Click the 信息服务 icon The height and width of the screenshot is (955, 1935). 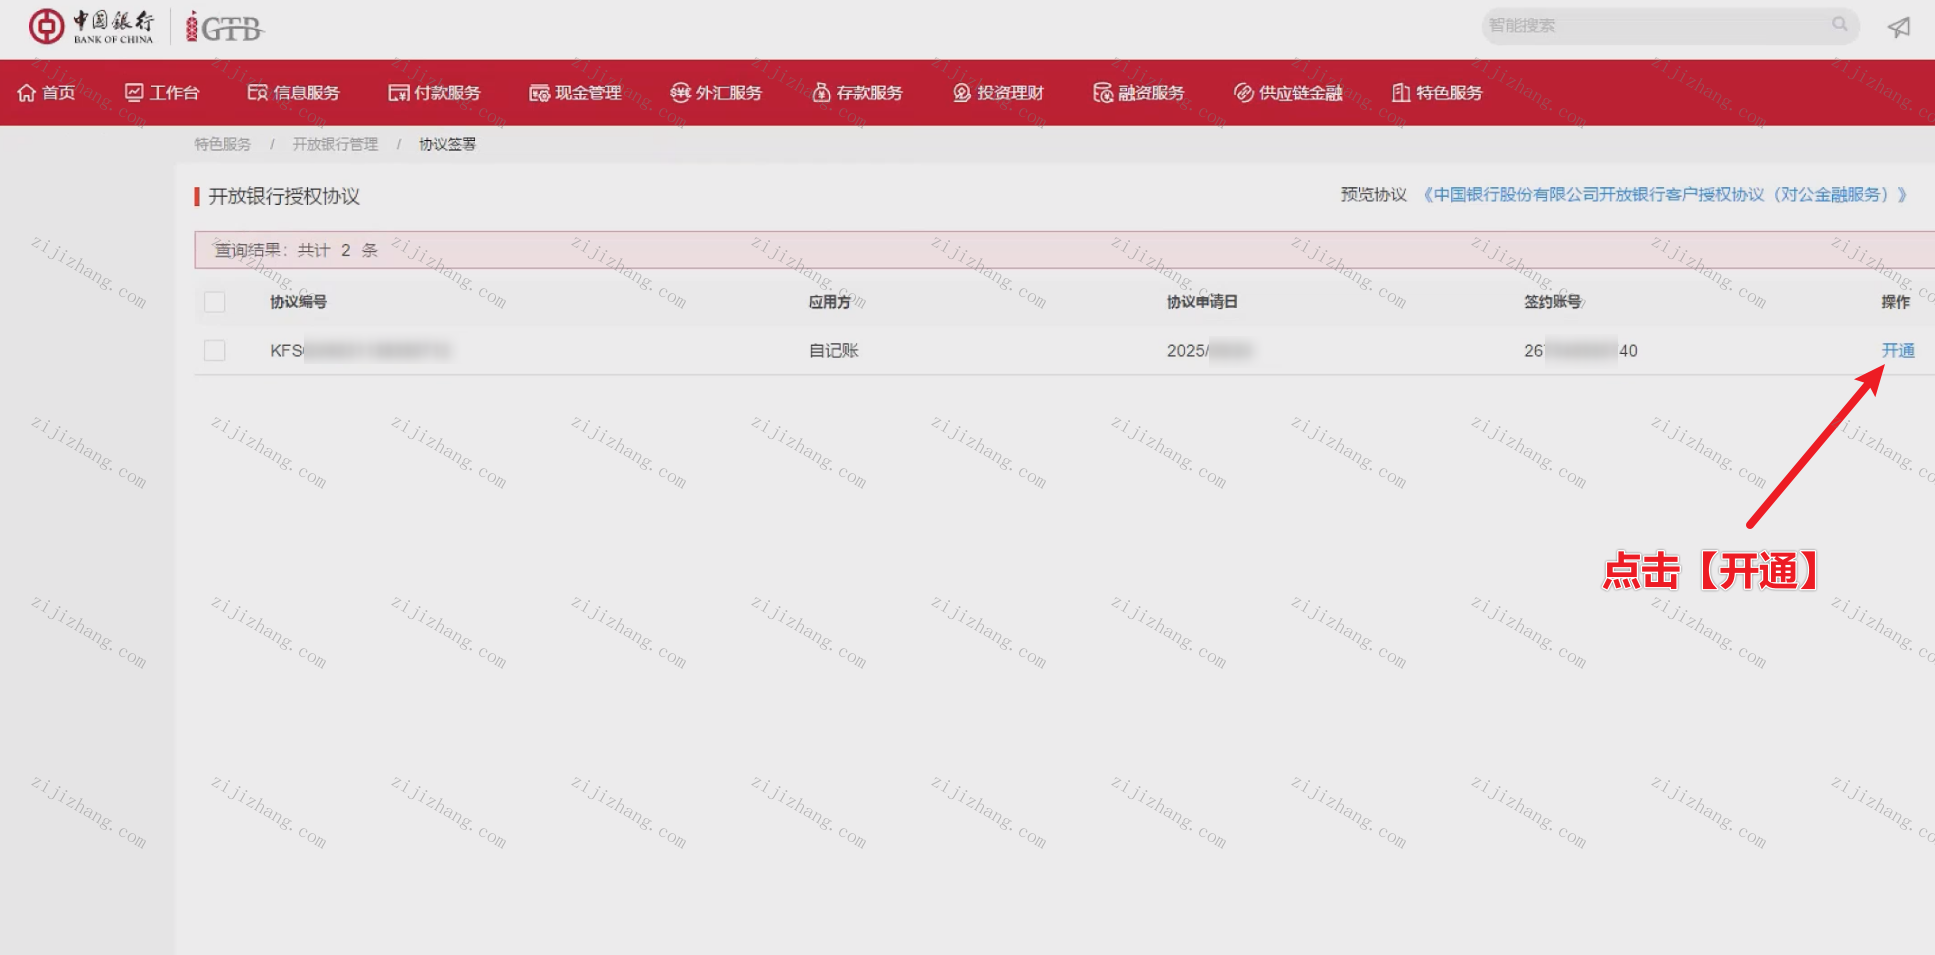point(257,93)
